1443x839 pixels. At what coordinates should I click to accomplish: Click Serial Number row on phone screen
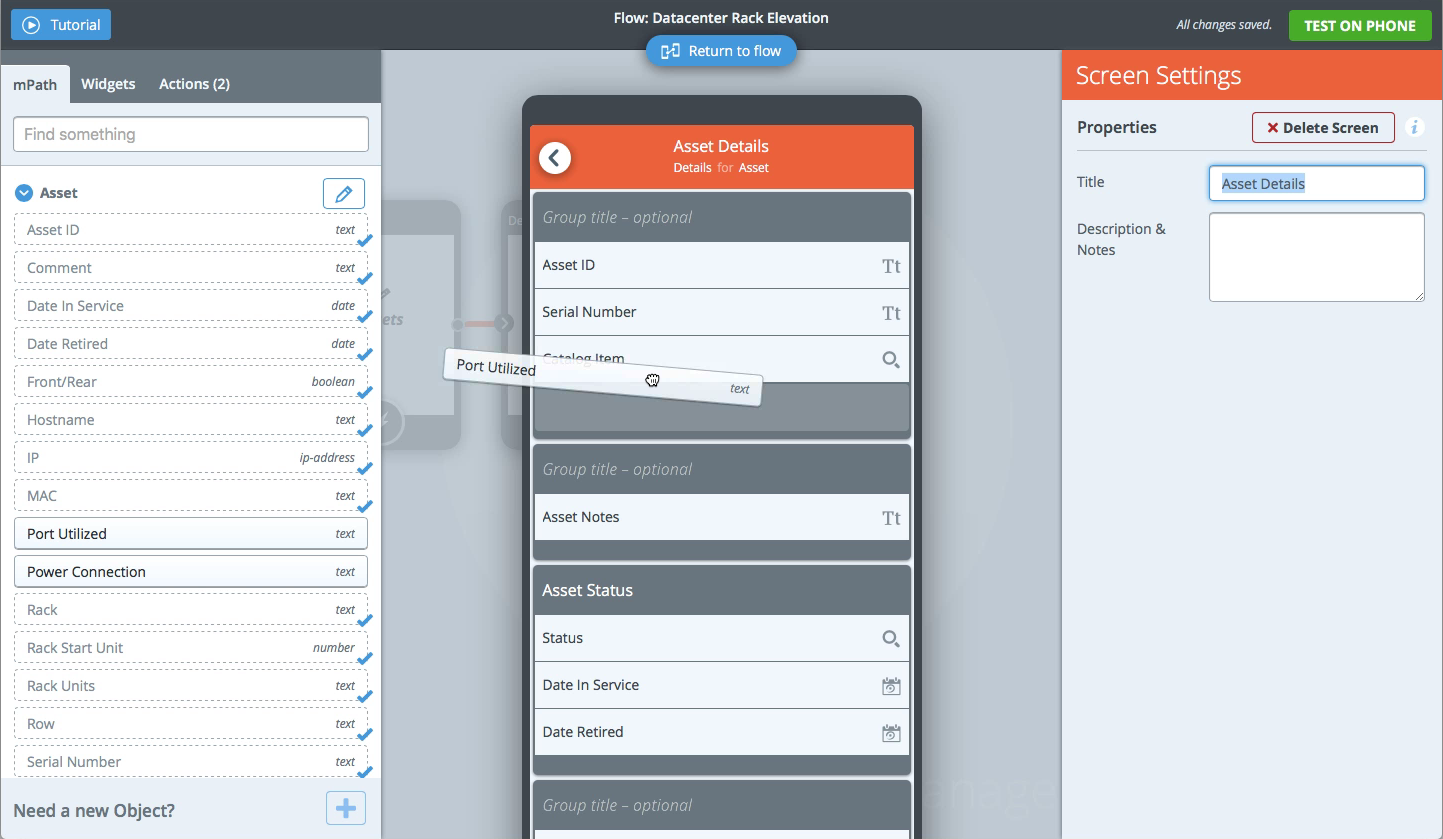tap(722, 312)
